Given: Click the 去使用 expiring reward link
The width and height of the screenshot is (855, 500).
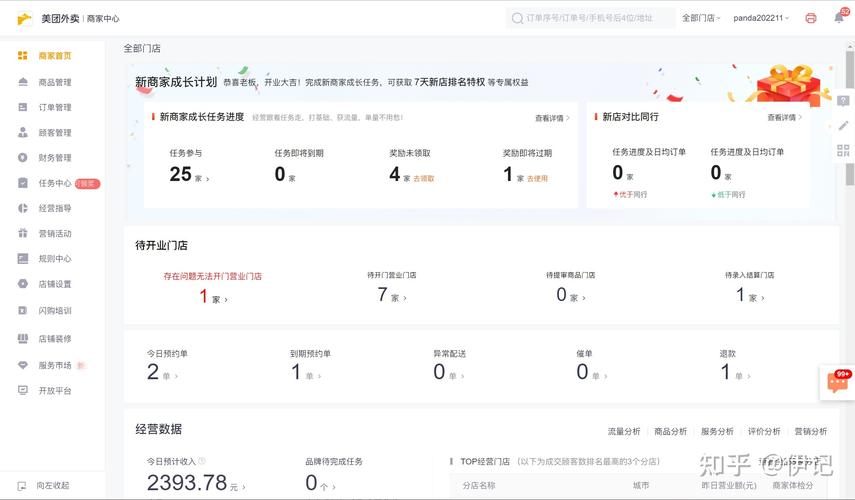Looking at the screenshot, I should tap(537, 178).
